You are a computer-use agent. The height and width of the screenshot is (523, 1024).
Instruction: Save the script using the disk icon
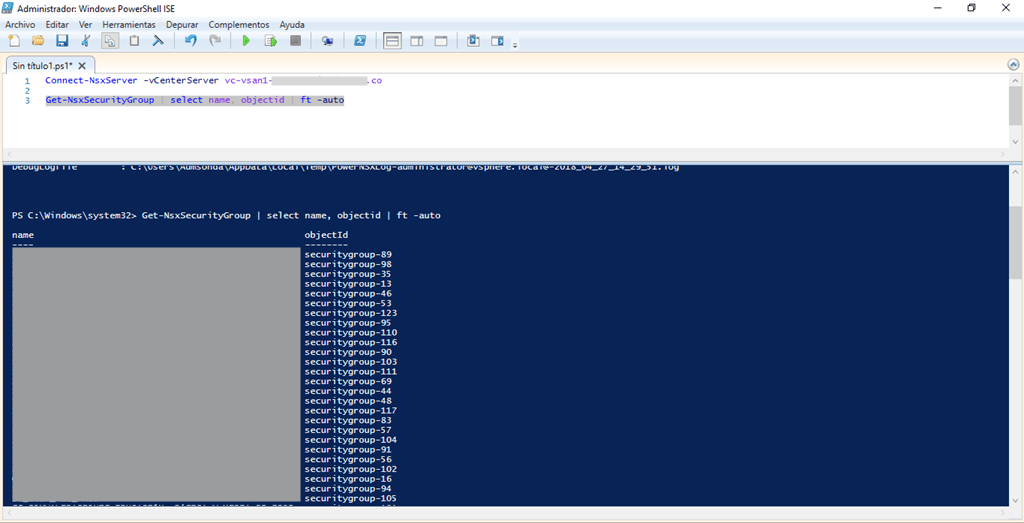click(62, 41)
